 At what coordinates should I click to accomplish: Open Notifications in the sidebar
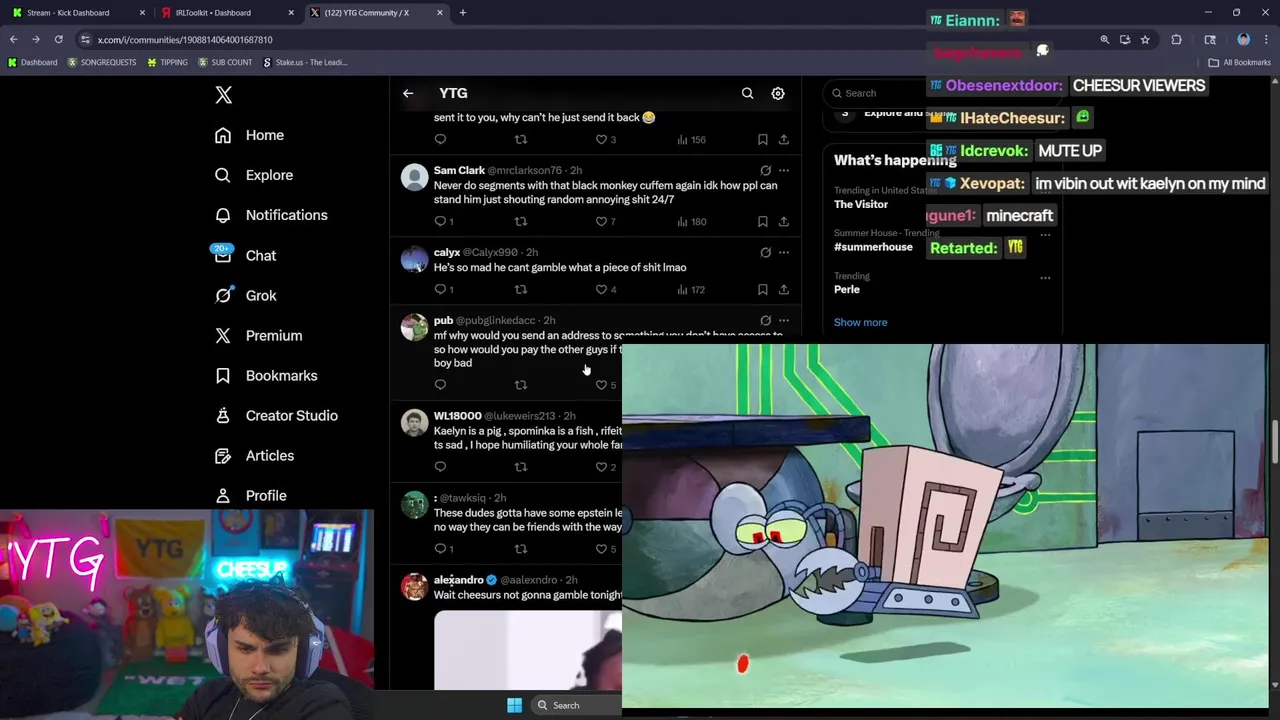pos(271,215)
